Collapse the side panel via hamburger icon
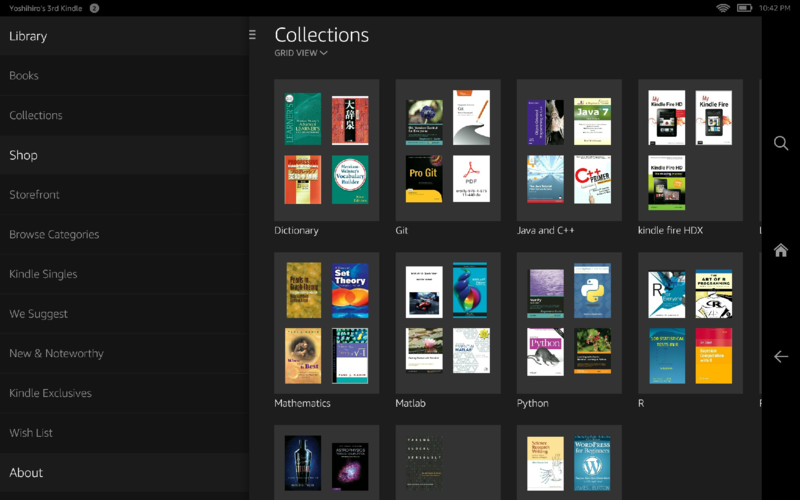 coord(253,35)
